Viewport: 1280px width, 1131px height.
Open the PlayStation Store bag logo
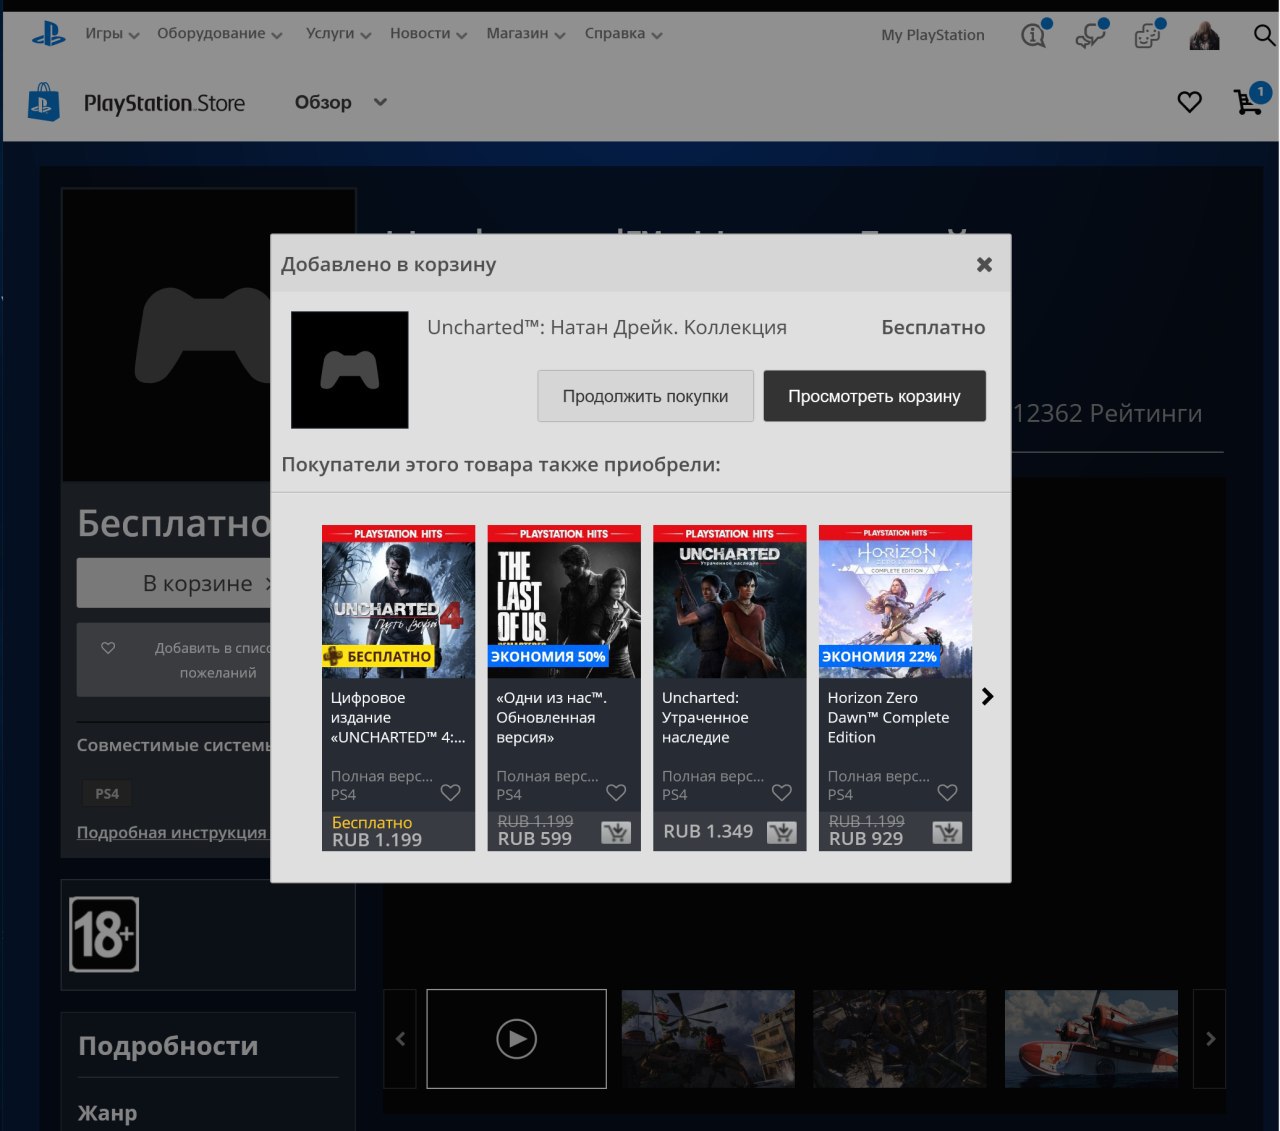point(44,102)
